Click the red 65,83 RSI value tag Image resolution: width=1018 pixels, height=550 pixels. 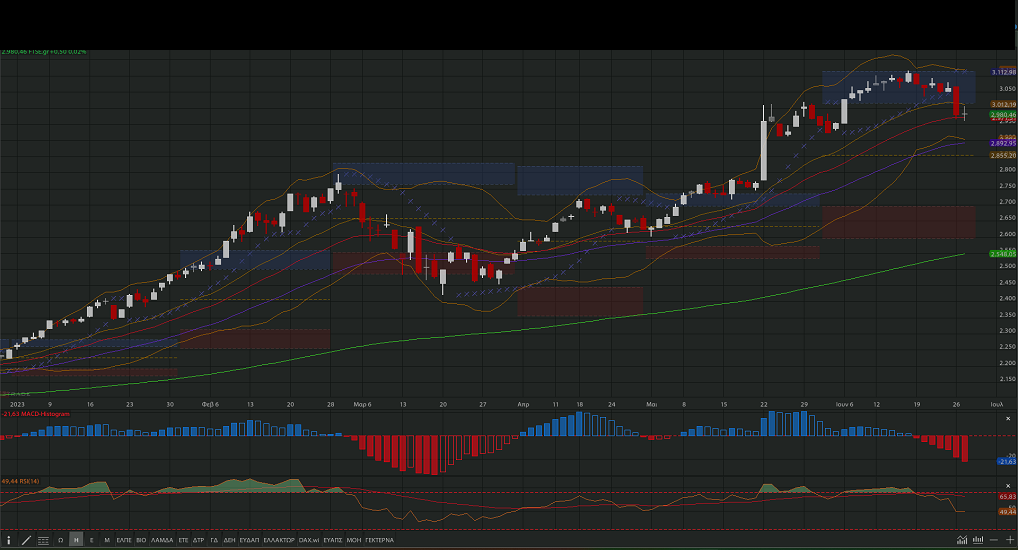pos(1007,497)
